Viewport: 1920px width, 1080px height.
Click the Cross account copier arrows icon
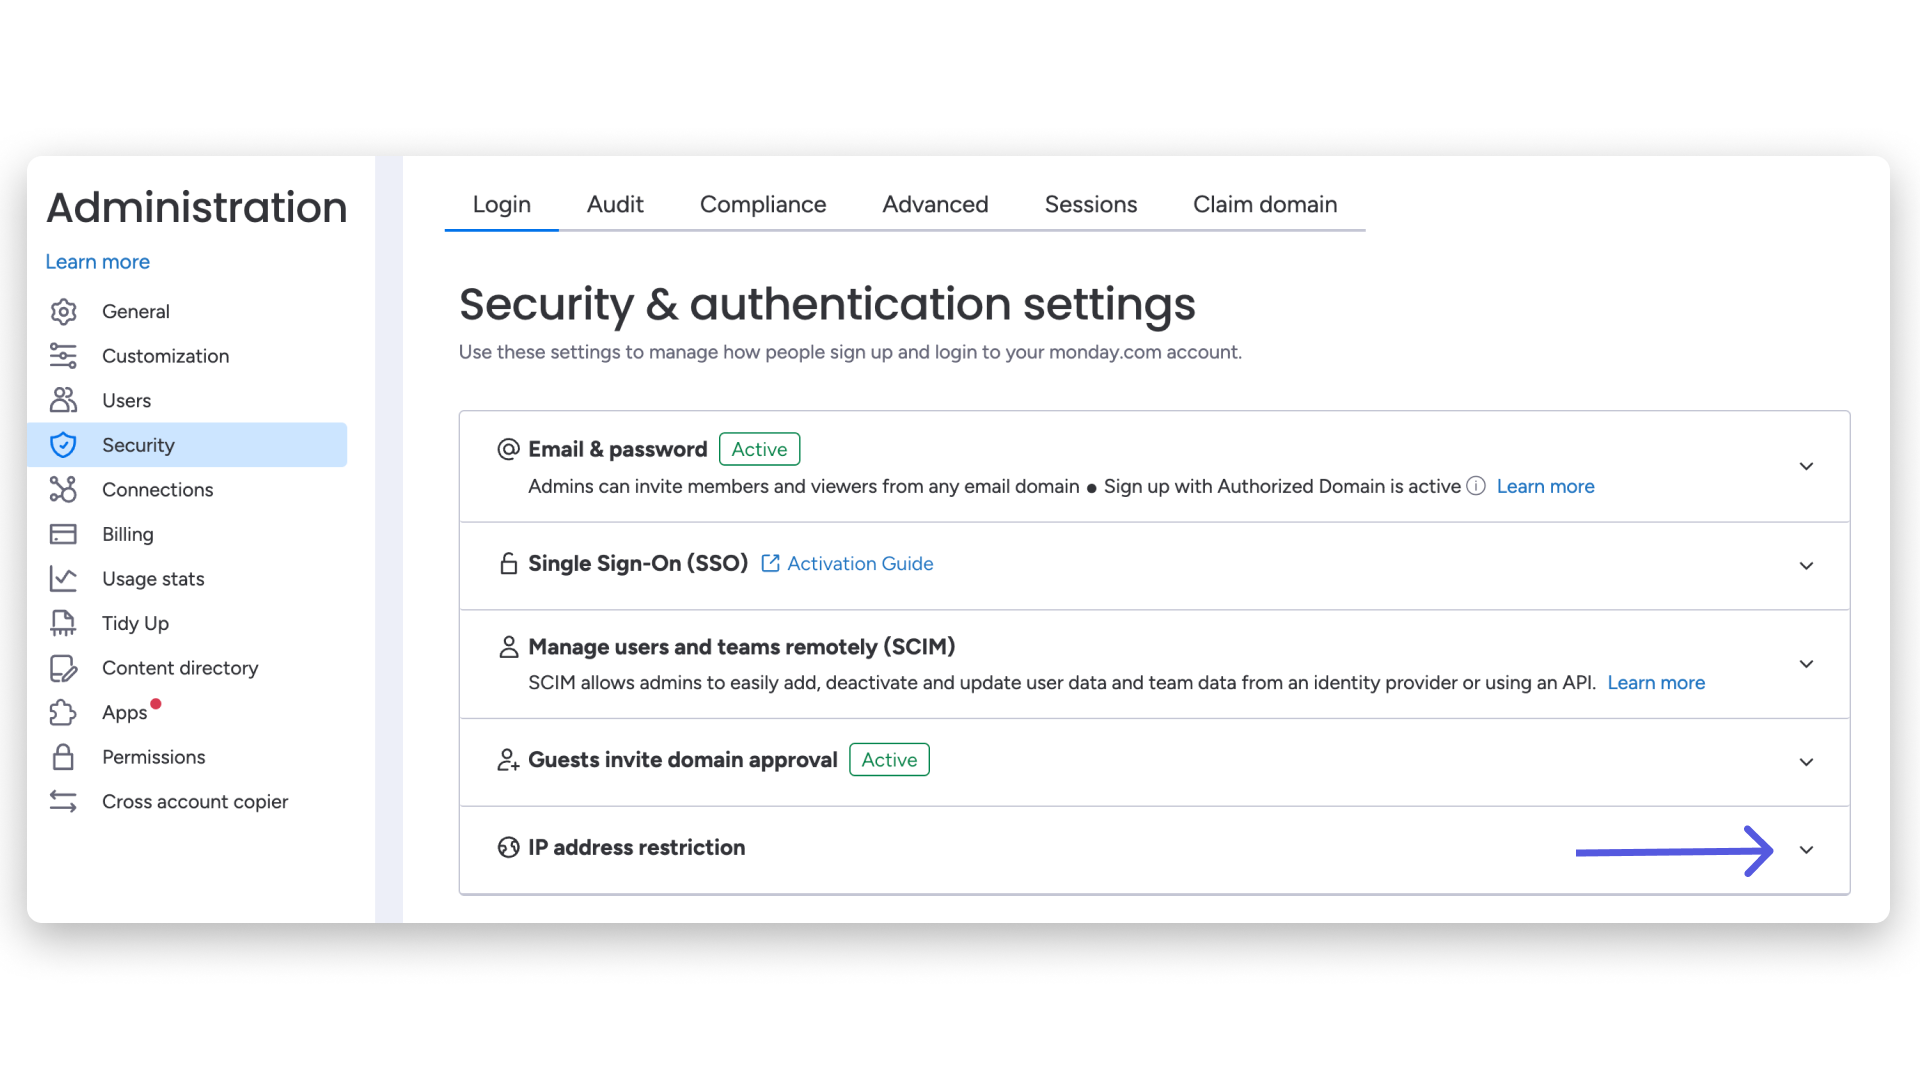(63, 801)
